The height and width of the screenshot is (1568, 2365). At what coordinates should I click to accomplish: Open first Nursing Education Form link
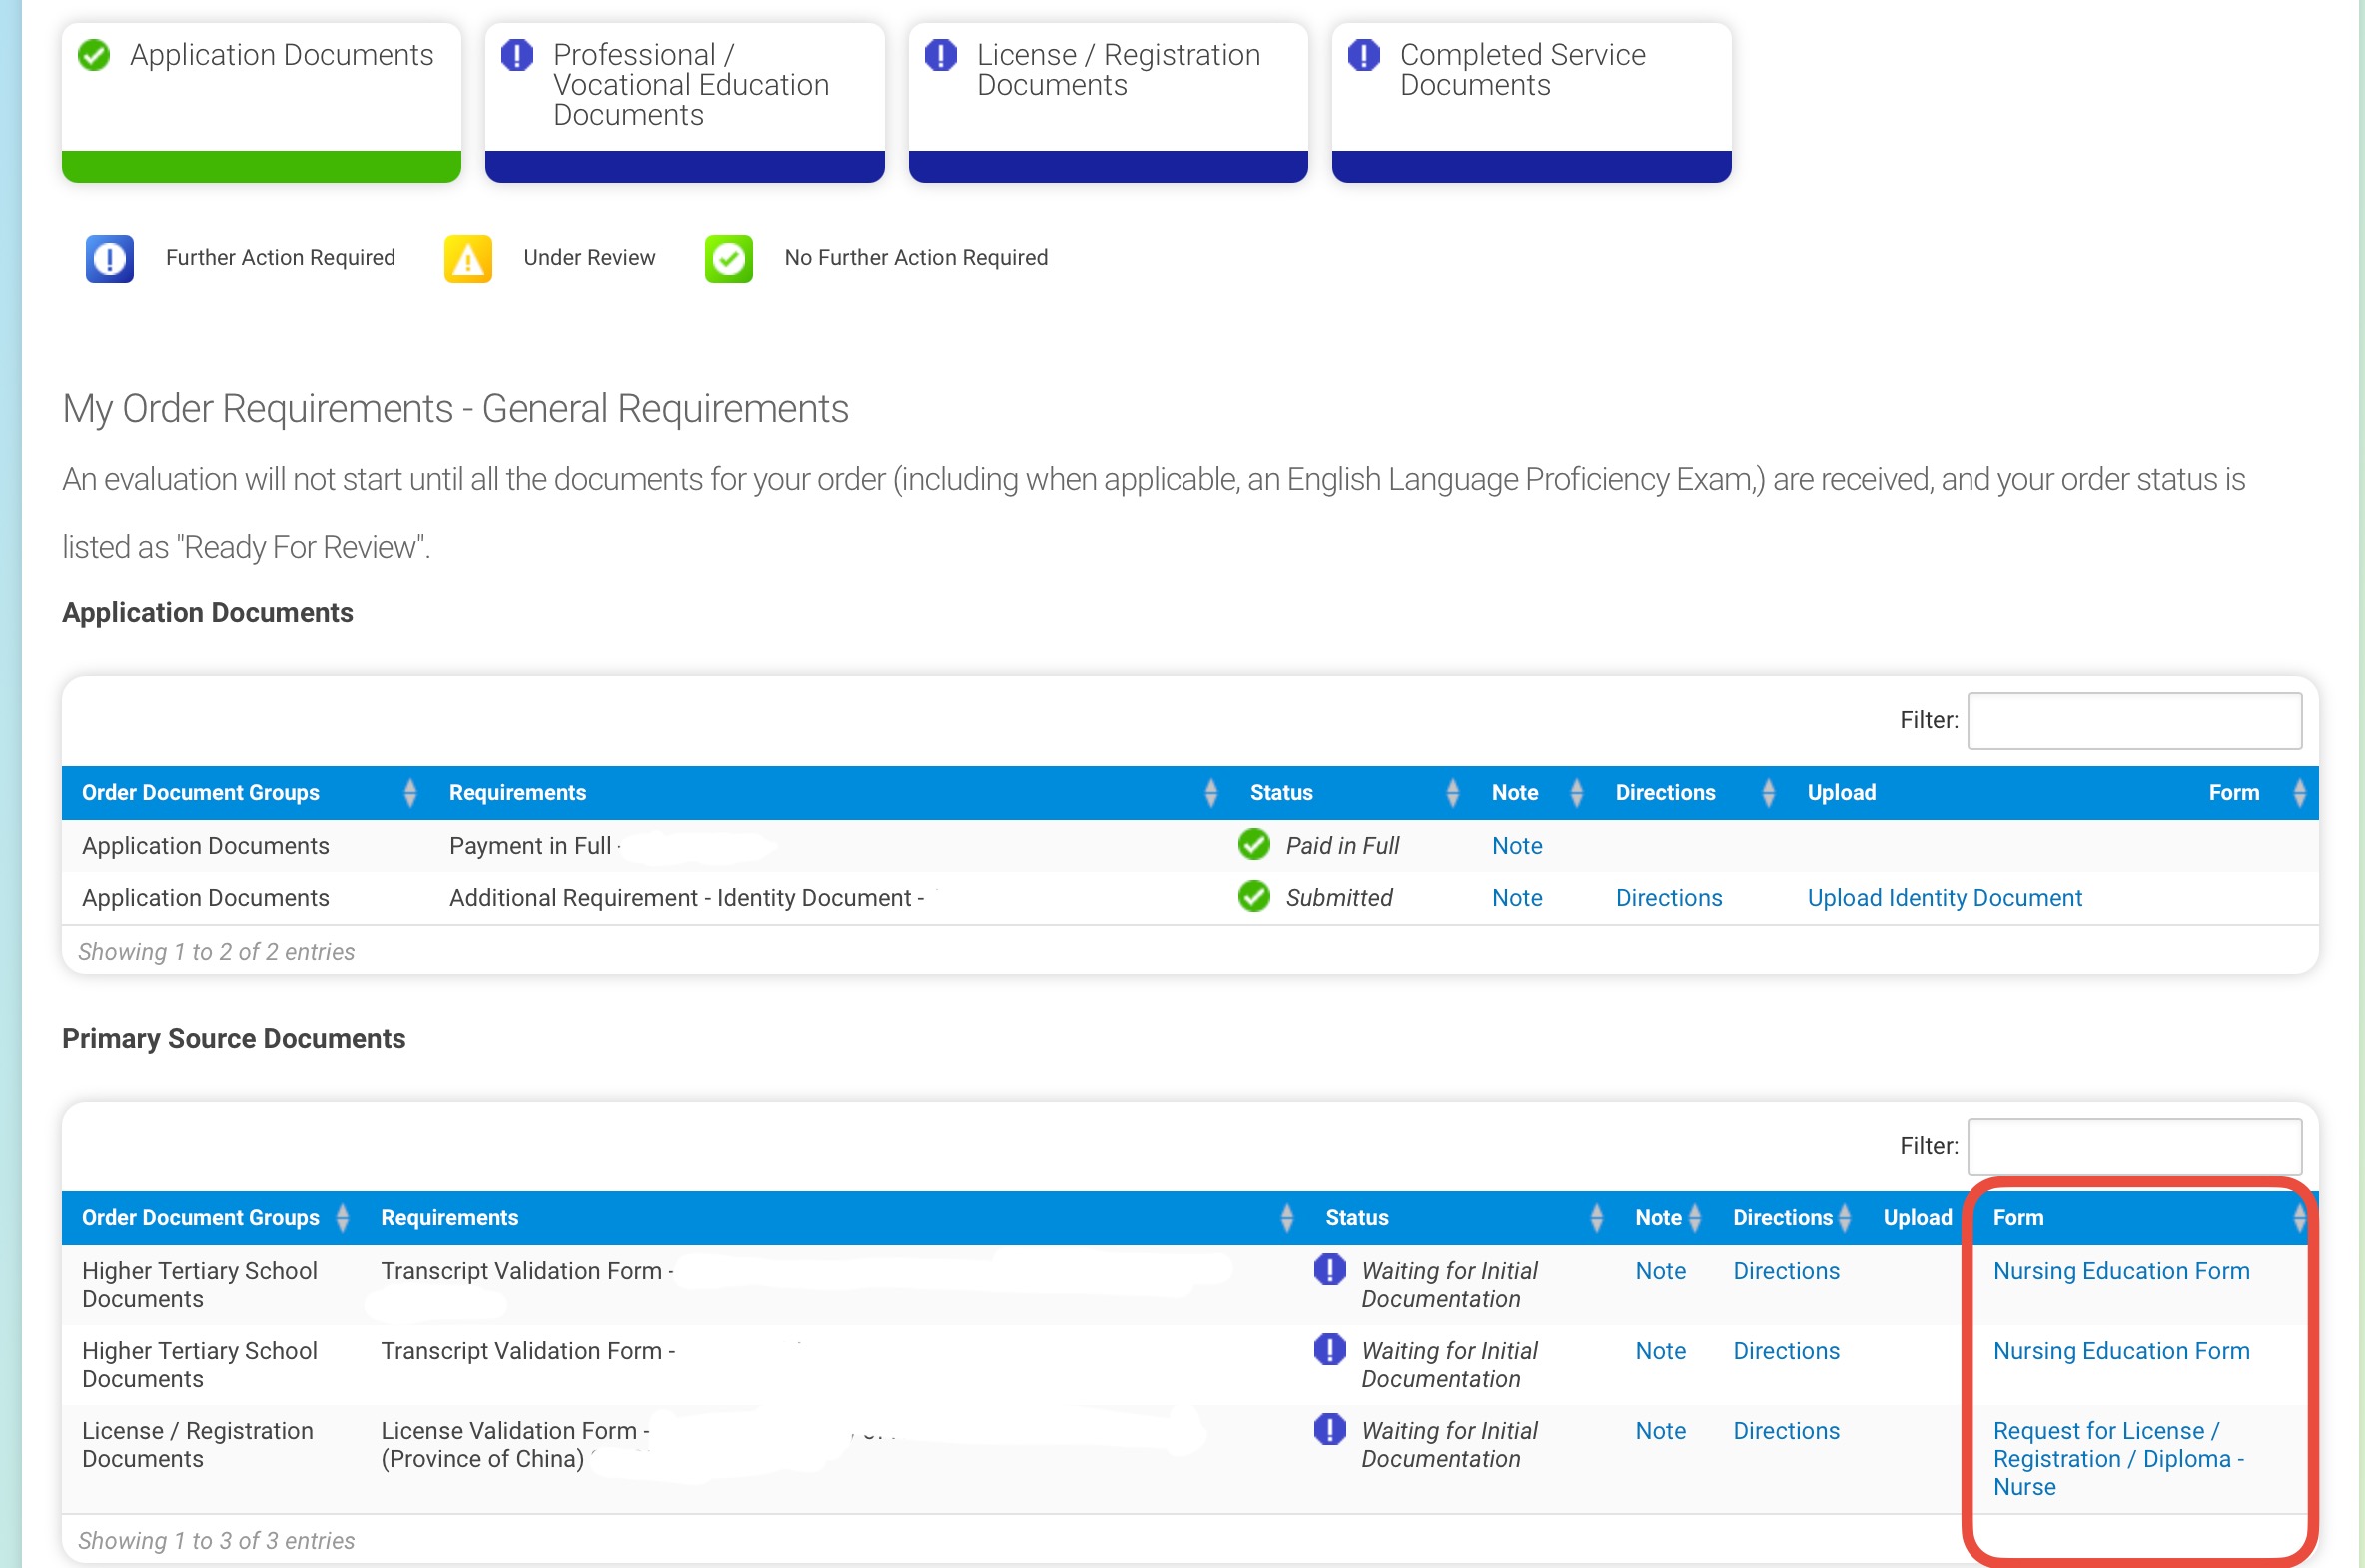pos(2120,1271)
